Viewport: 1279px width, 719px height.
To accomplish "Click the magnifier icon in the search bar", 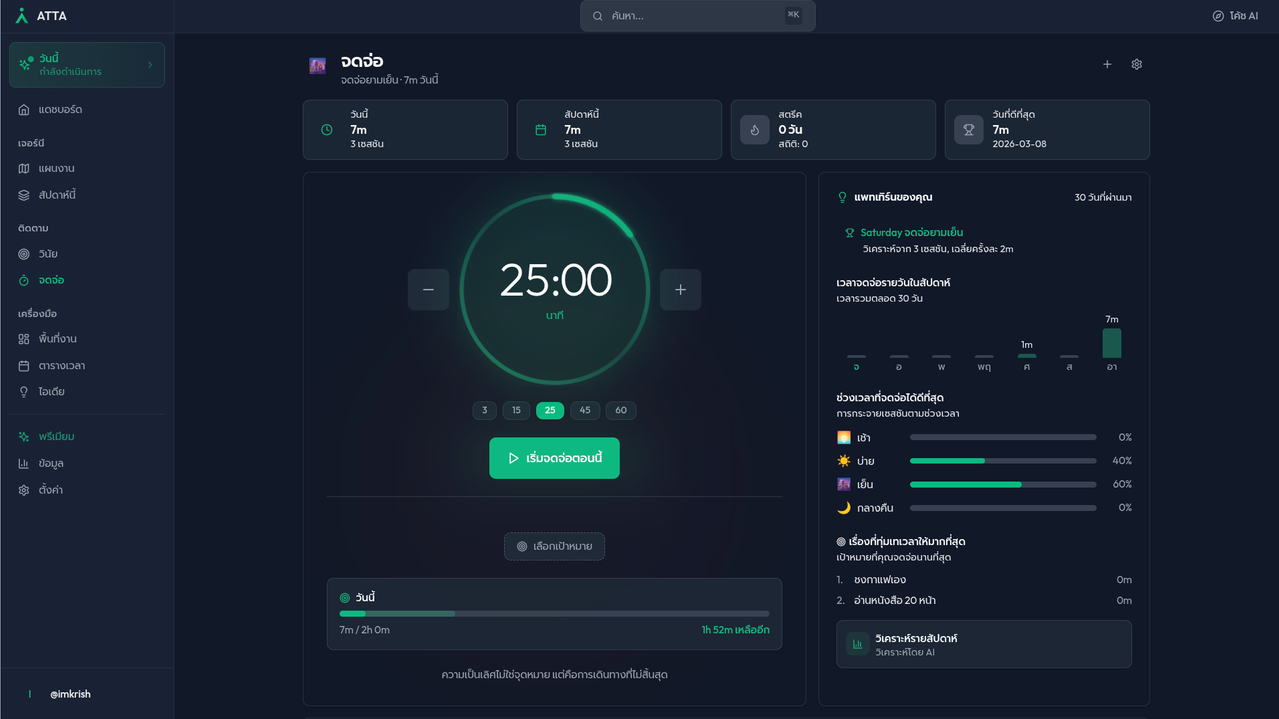I will [598, 16].
